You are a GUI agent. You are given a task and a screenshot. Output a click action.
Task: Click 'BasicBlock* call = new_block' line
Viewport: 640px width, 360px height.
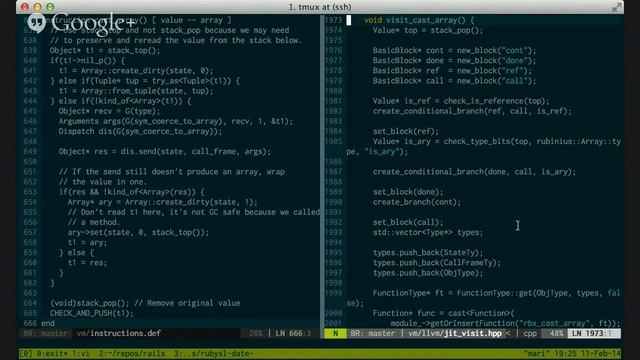coord(454,81)
